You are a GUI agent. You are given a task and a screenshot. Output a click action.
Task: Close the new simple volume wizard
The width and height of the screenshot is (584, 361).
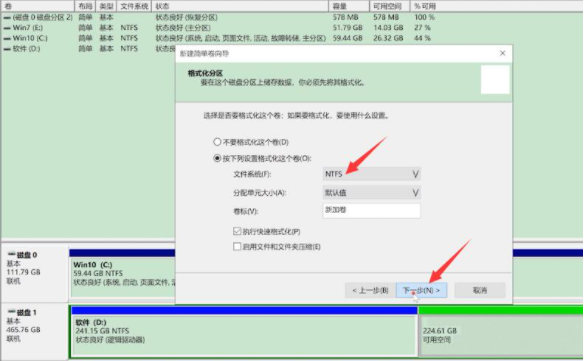tap(502, 53)
